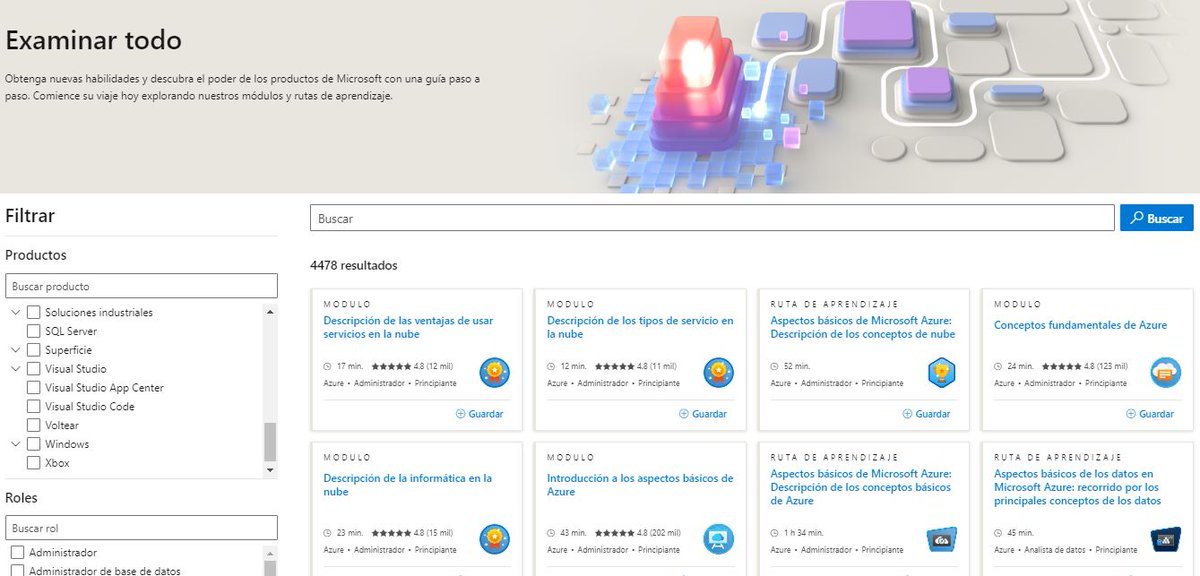
Task: Collapse the Soluciones industriales chevron
Action: click(x=15, y=312)
